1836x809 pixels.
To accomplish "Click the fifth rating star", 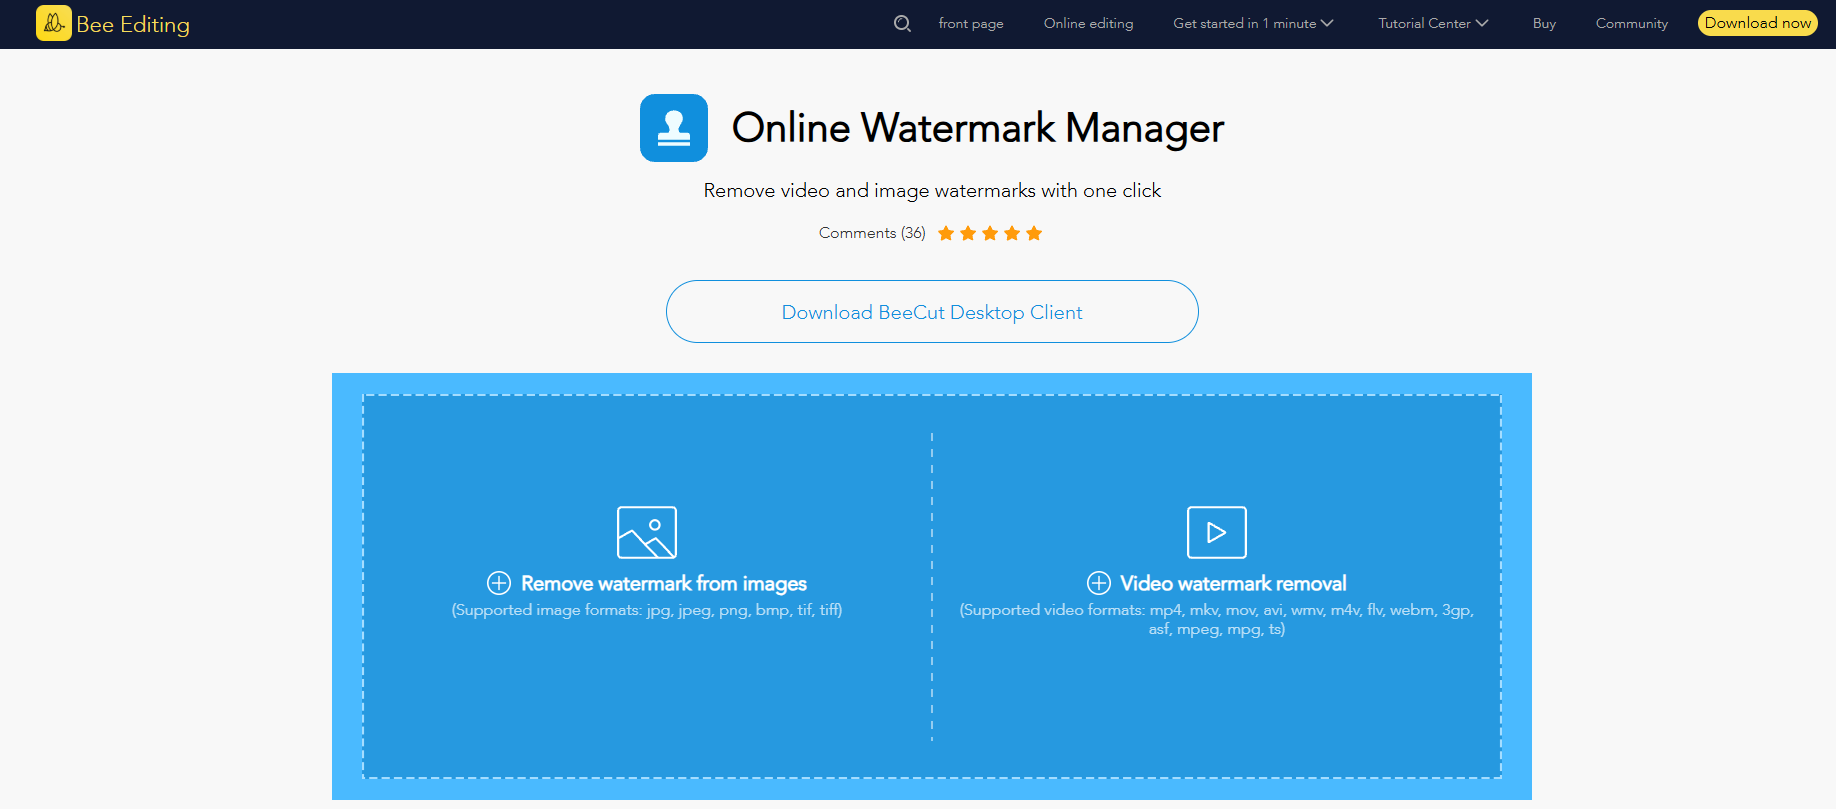I will click(x=1034, y=233).
